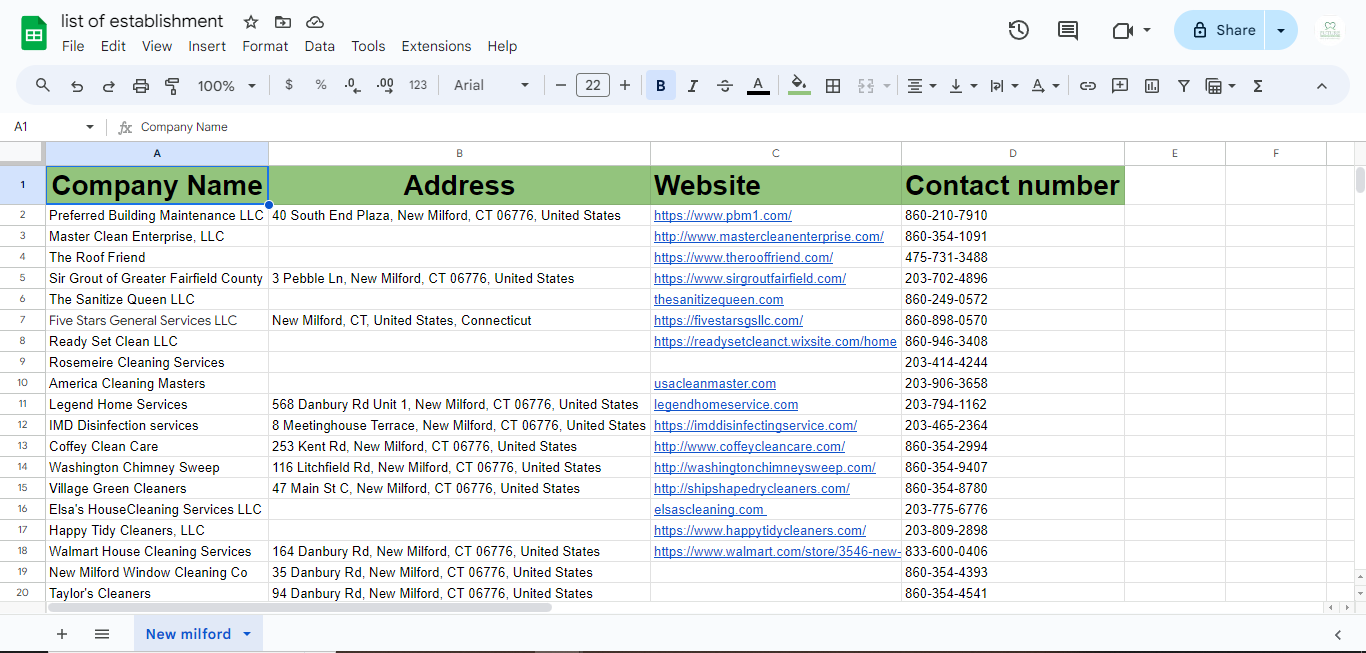
Task: Print the spreadsheet
Action: [141, 86]
